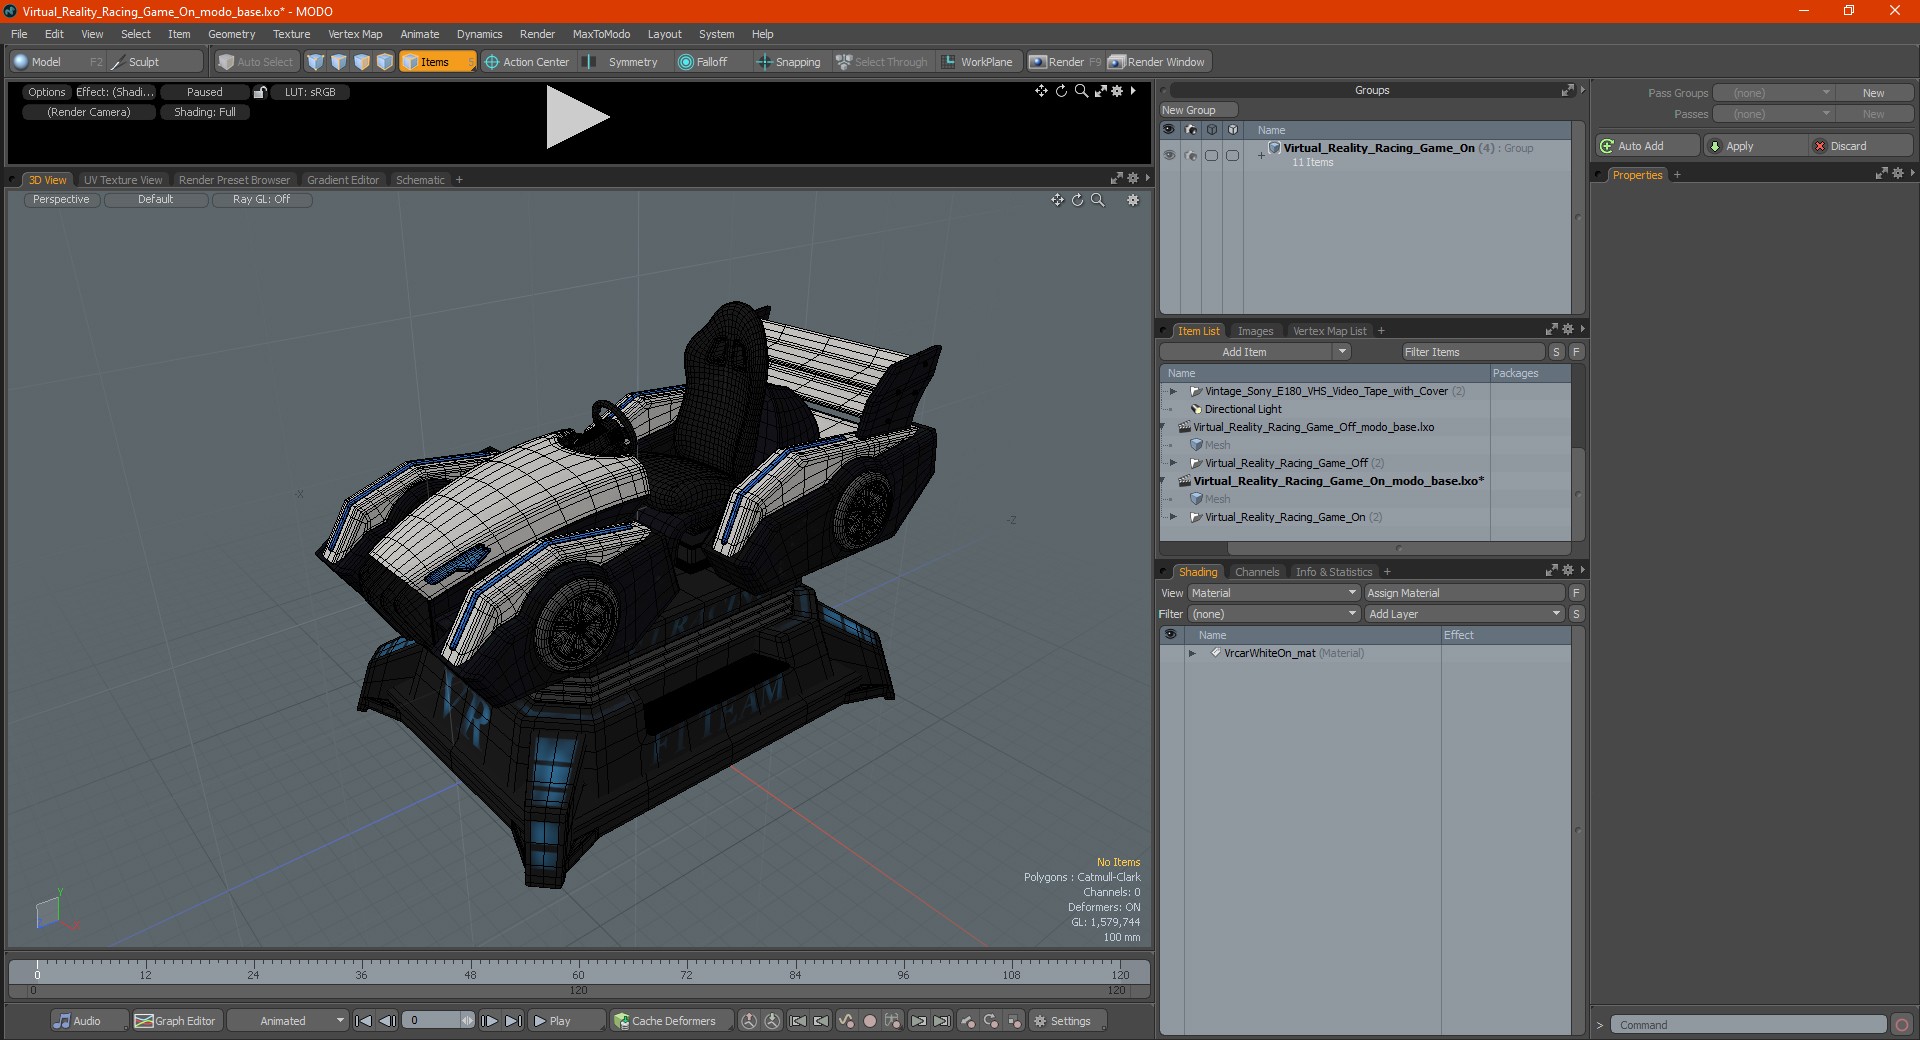1920x1040 pixels.
Task: Select Edges selection mode cube icon
Action: pos(339,62)
